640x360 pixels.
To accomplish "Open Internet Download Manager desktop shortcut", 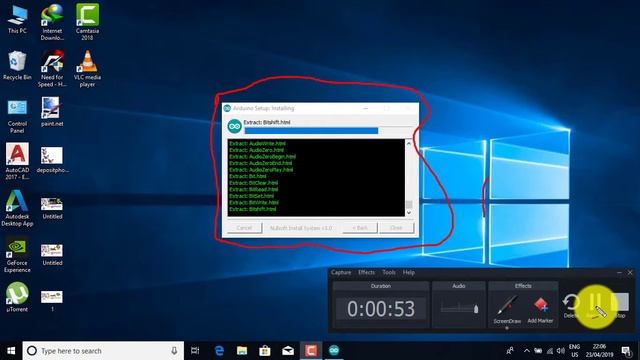I will coord(52,22).
